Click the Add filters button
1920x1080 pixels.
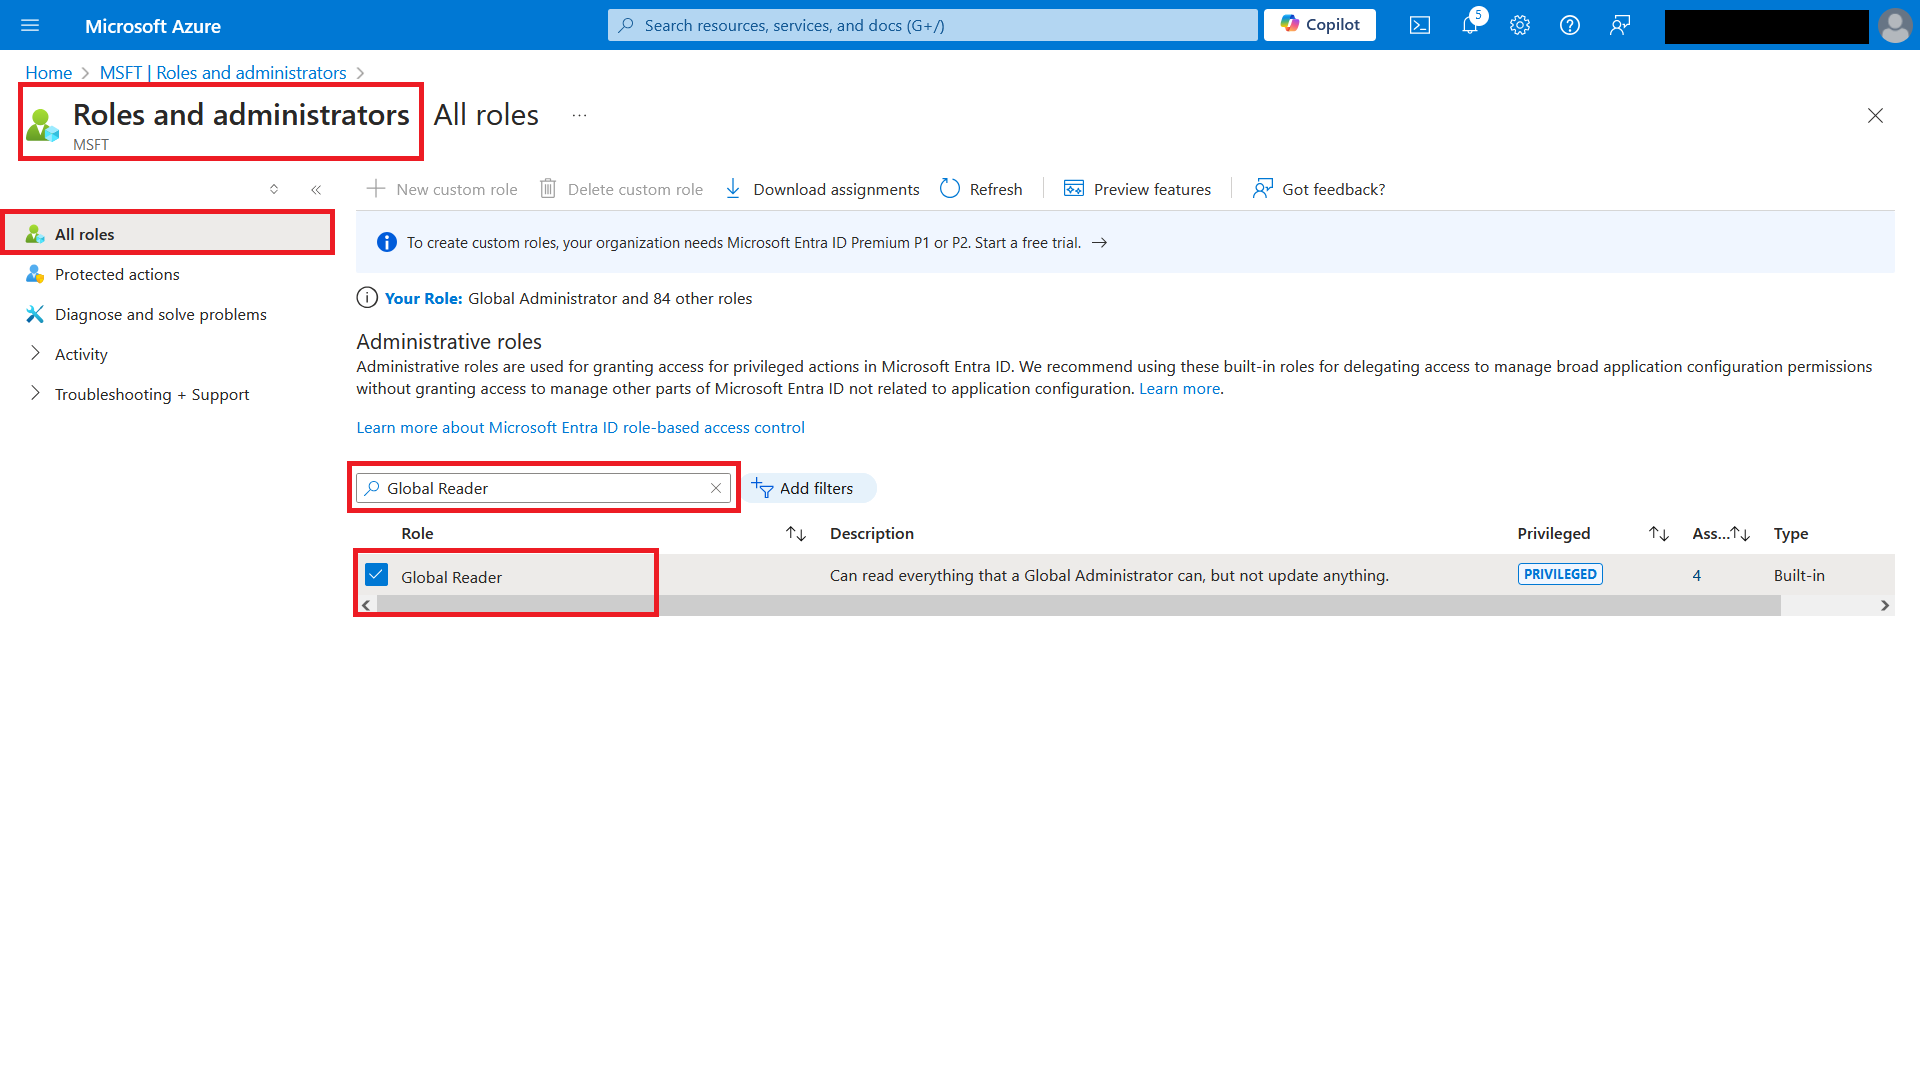pyautogui.click(x=806, y=488)
